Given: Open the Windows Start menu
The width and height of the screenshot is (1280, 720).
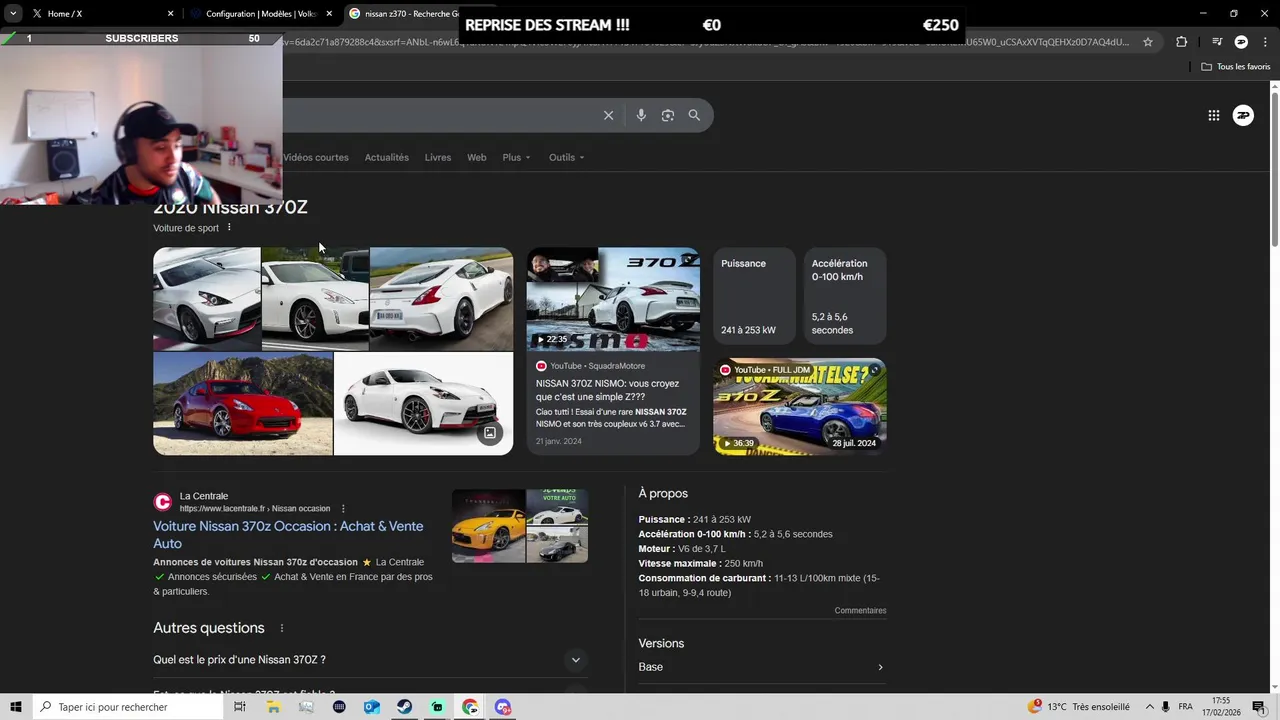Looking at the screenshot, I should pyautogui.click(x=15, y=707).
